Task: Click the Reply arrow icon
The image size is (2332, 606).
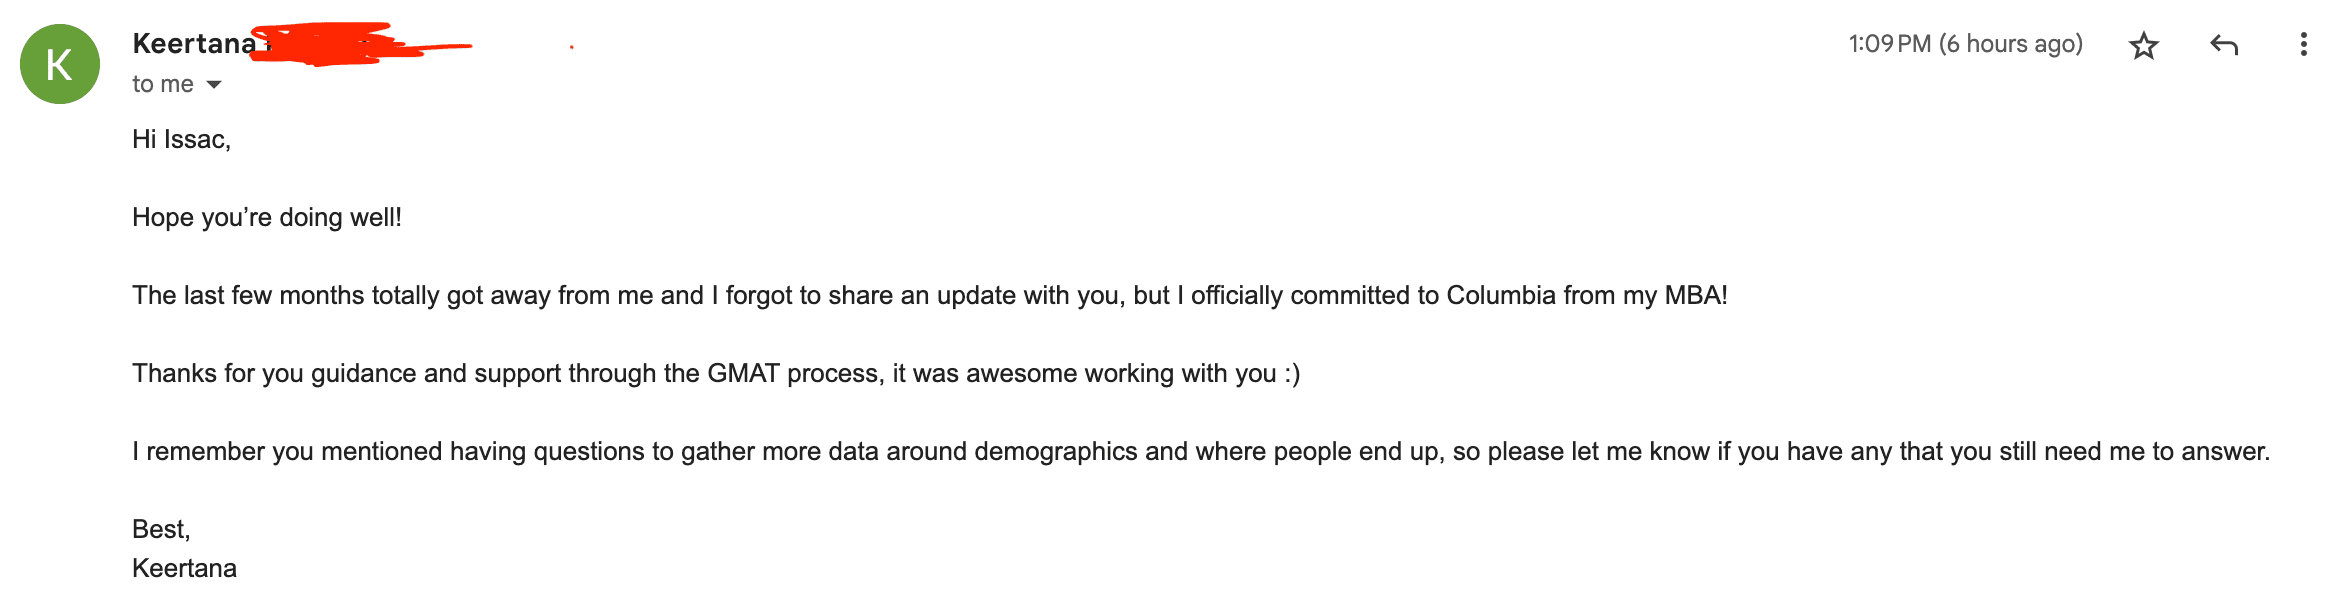Action: pos(2223,45)
